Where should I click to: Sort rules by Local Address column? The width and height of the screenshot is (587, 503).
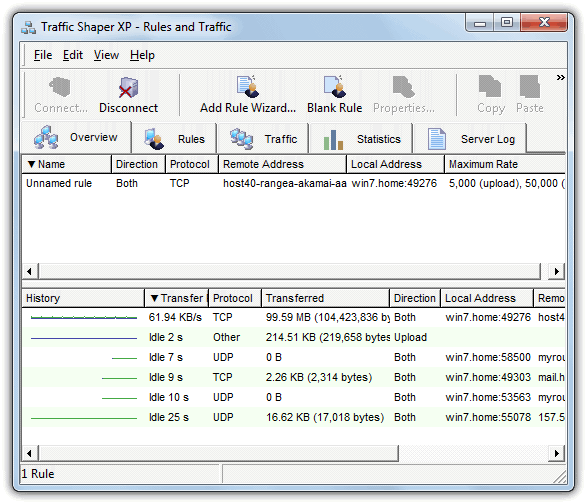(x=395, y=164)
